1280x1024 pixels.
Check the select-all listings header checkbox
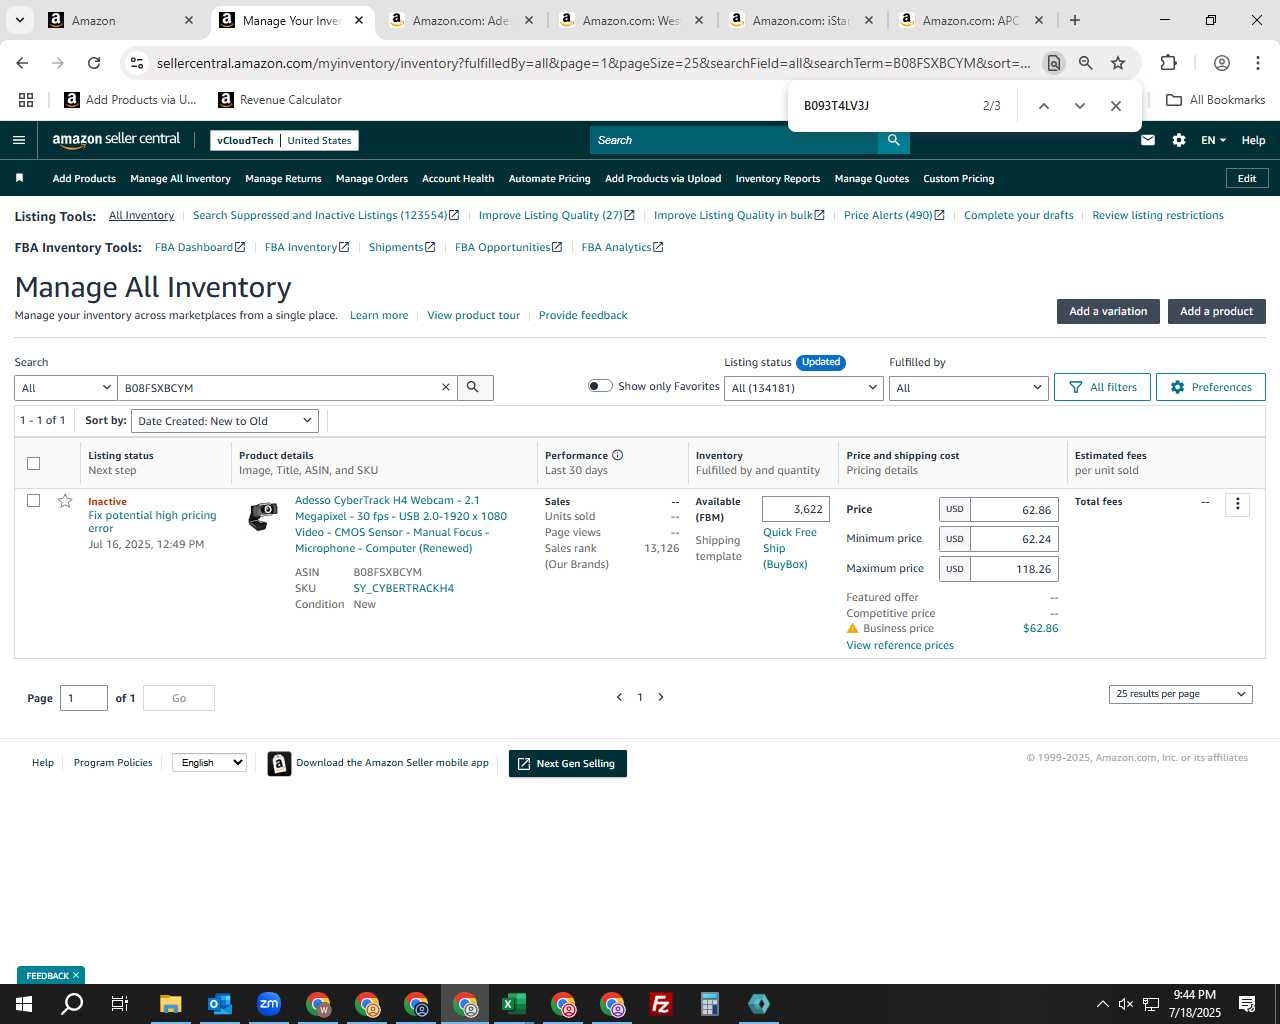tap(33, 463)
